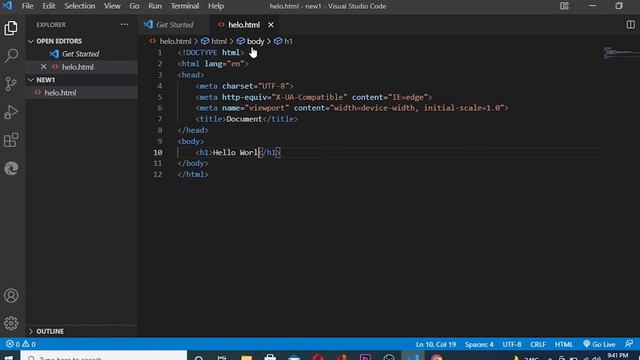This screenshot has width=640, height=360.
Task: Open the Help menu
Action: pos(216,6)
